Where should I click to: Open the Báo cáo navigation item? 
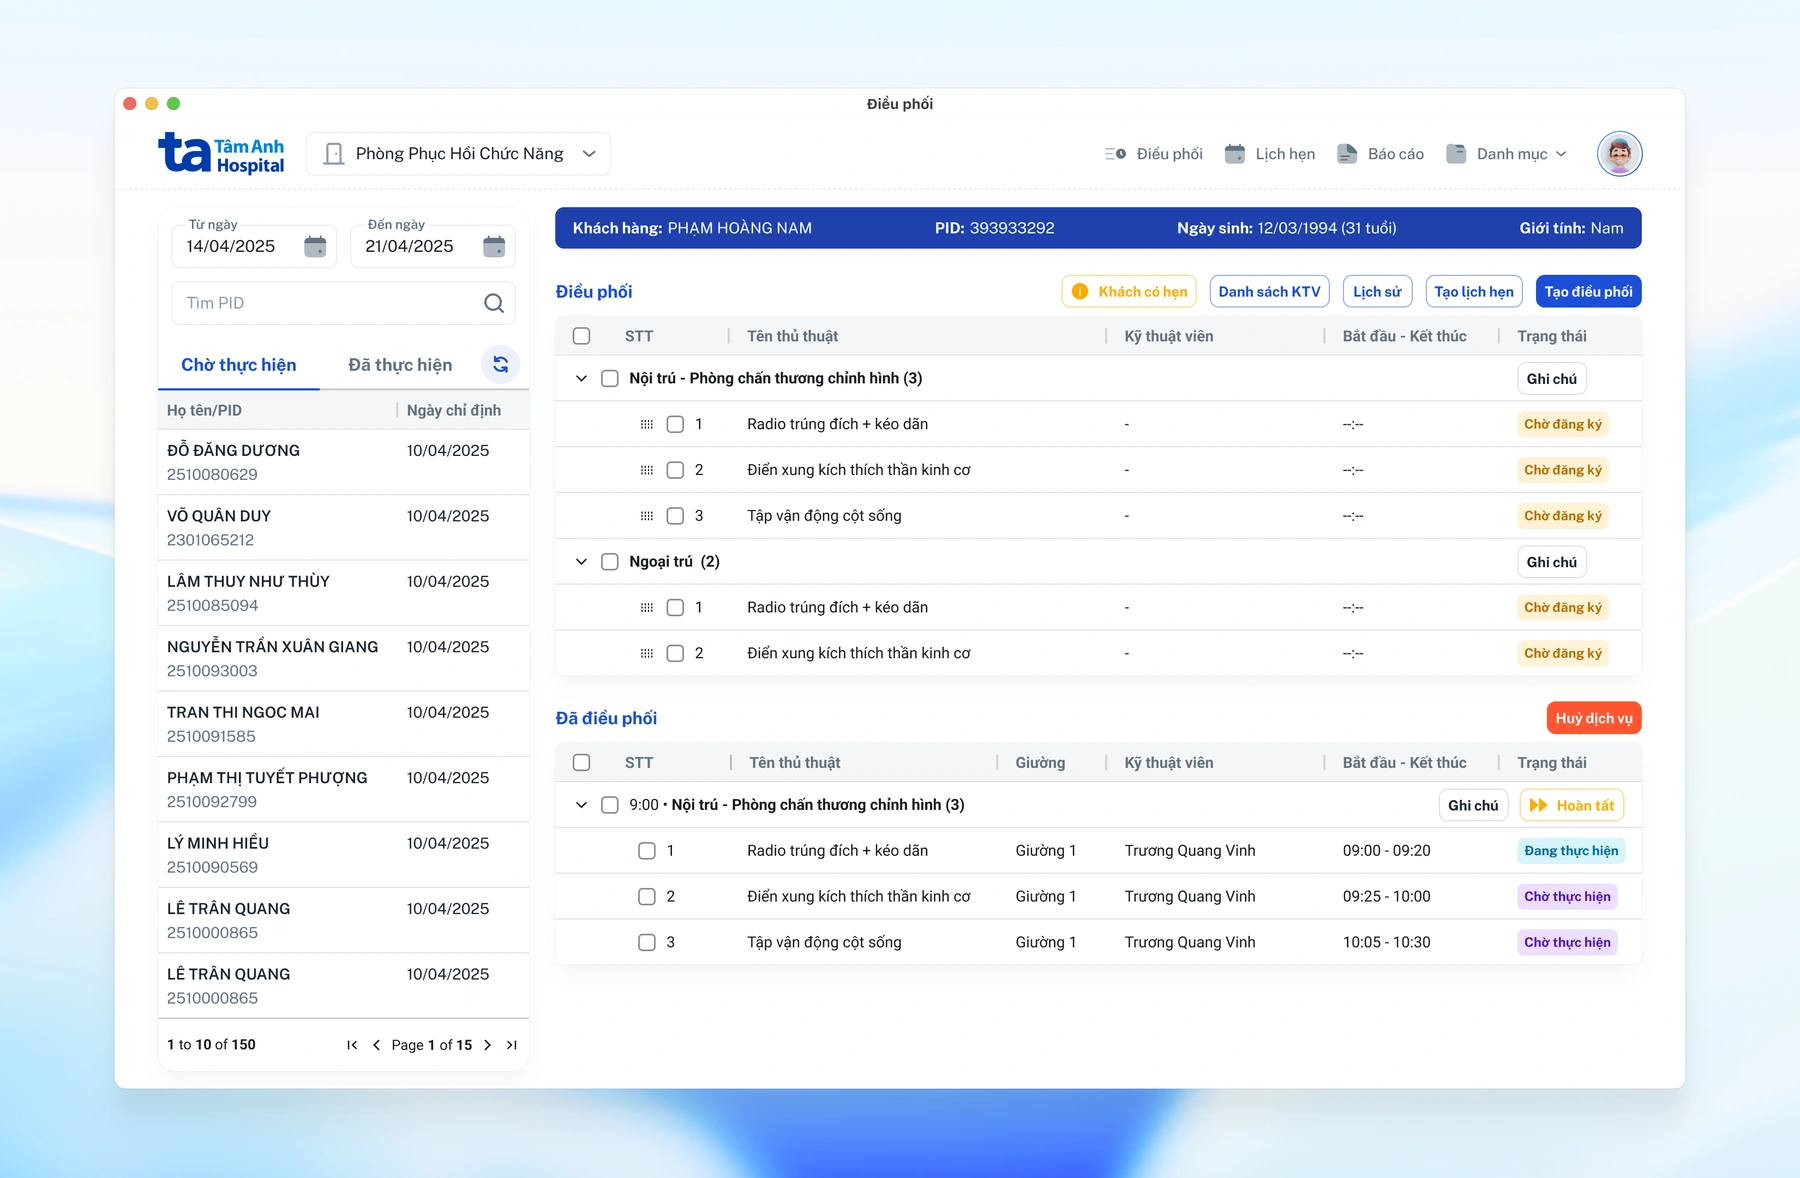(x=1380, y=154)
